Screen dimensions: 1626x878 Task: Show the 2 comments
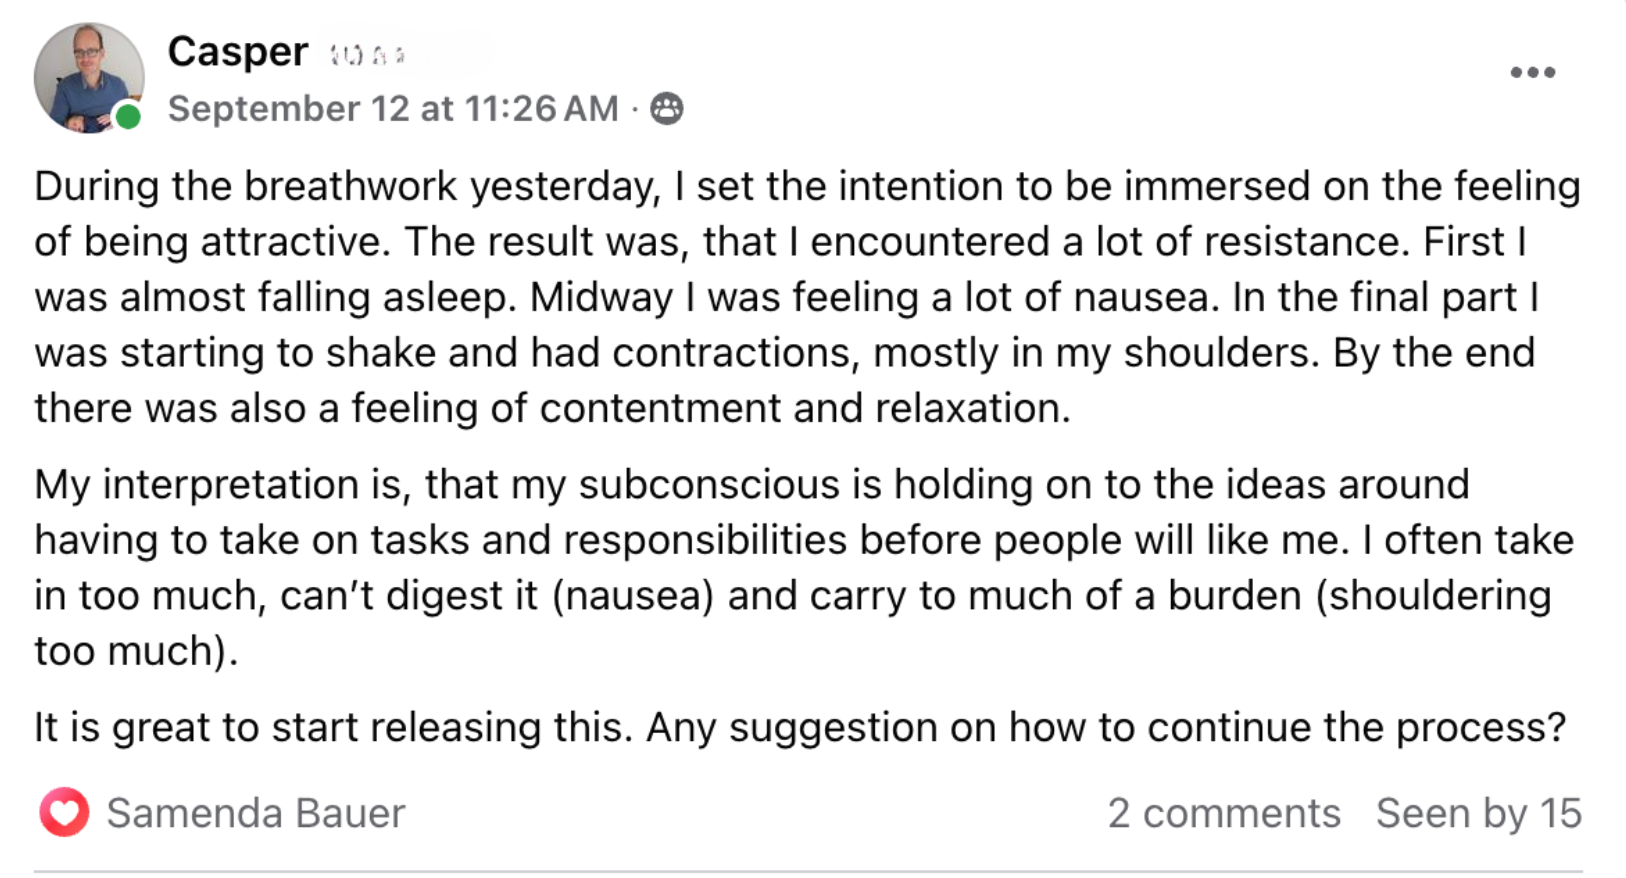coord(1223,813)
